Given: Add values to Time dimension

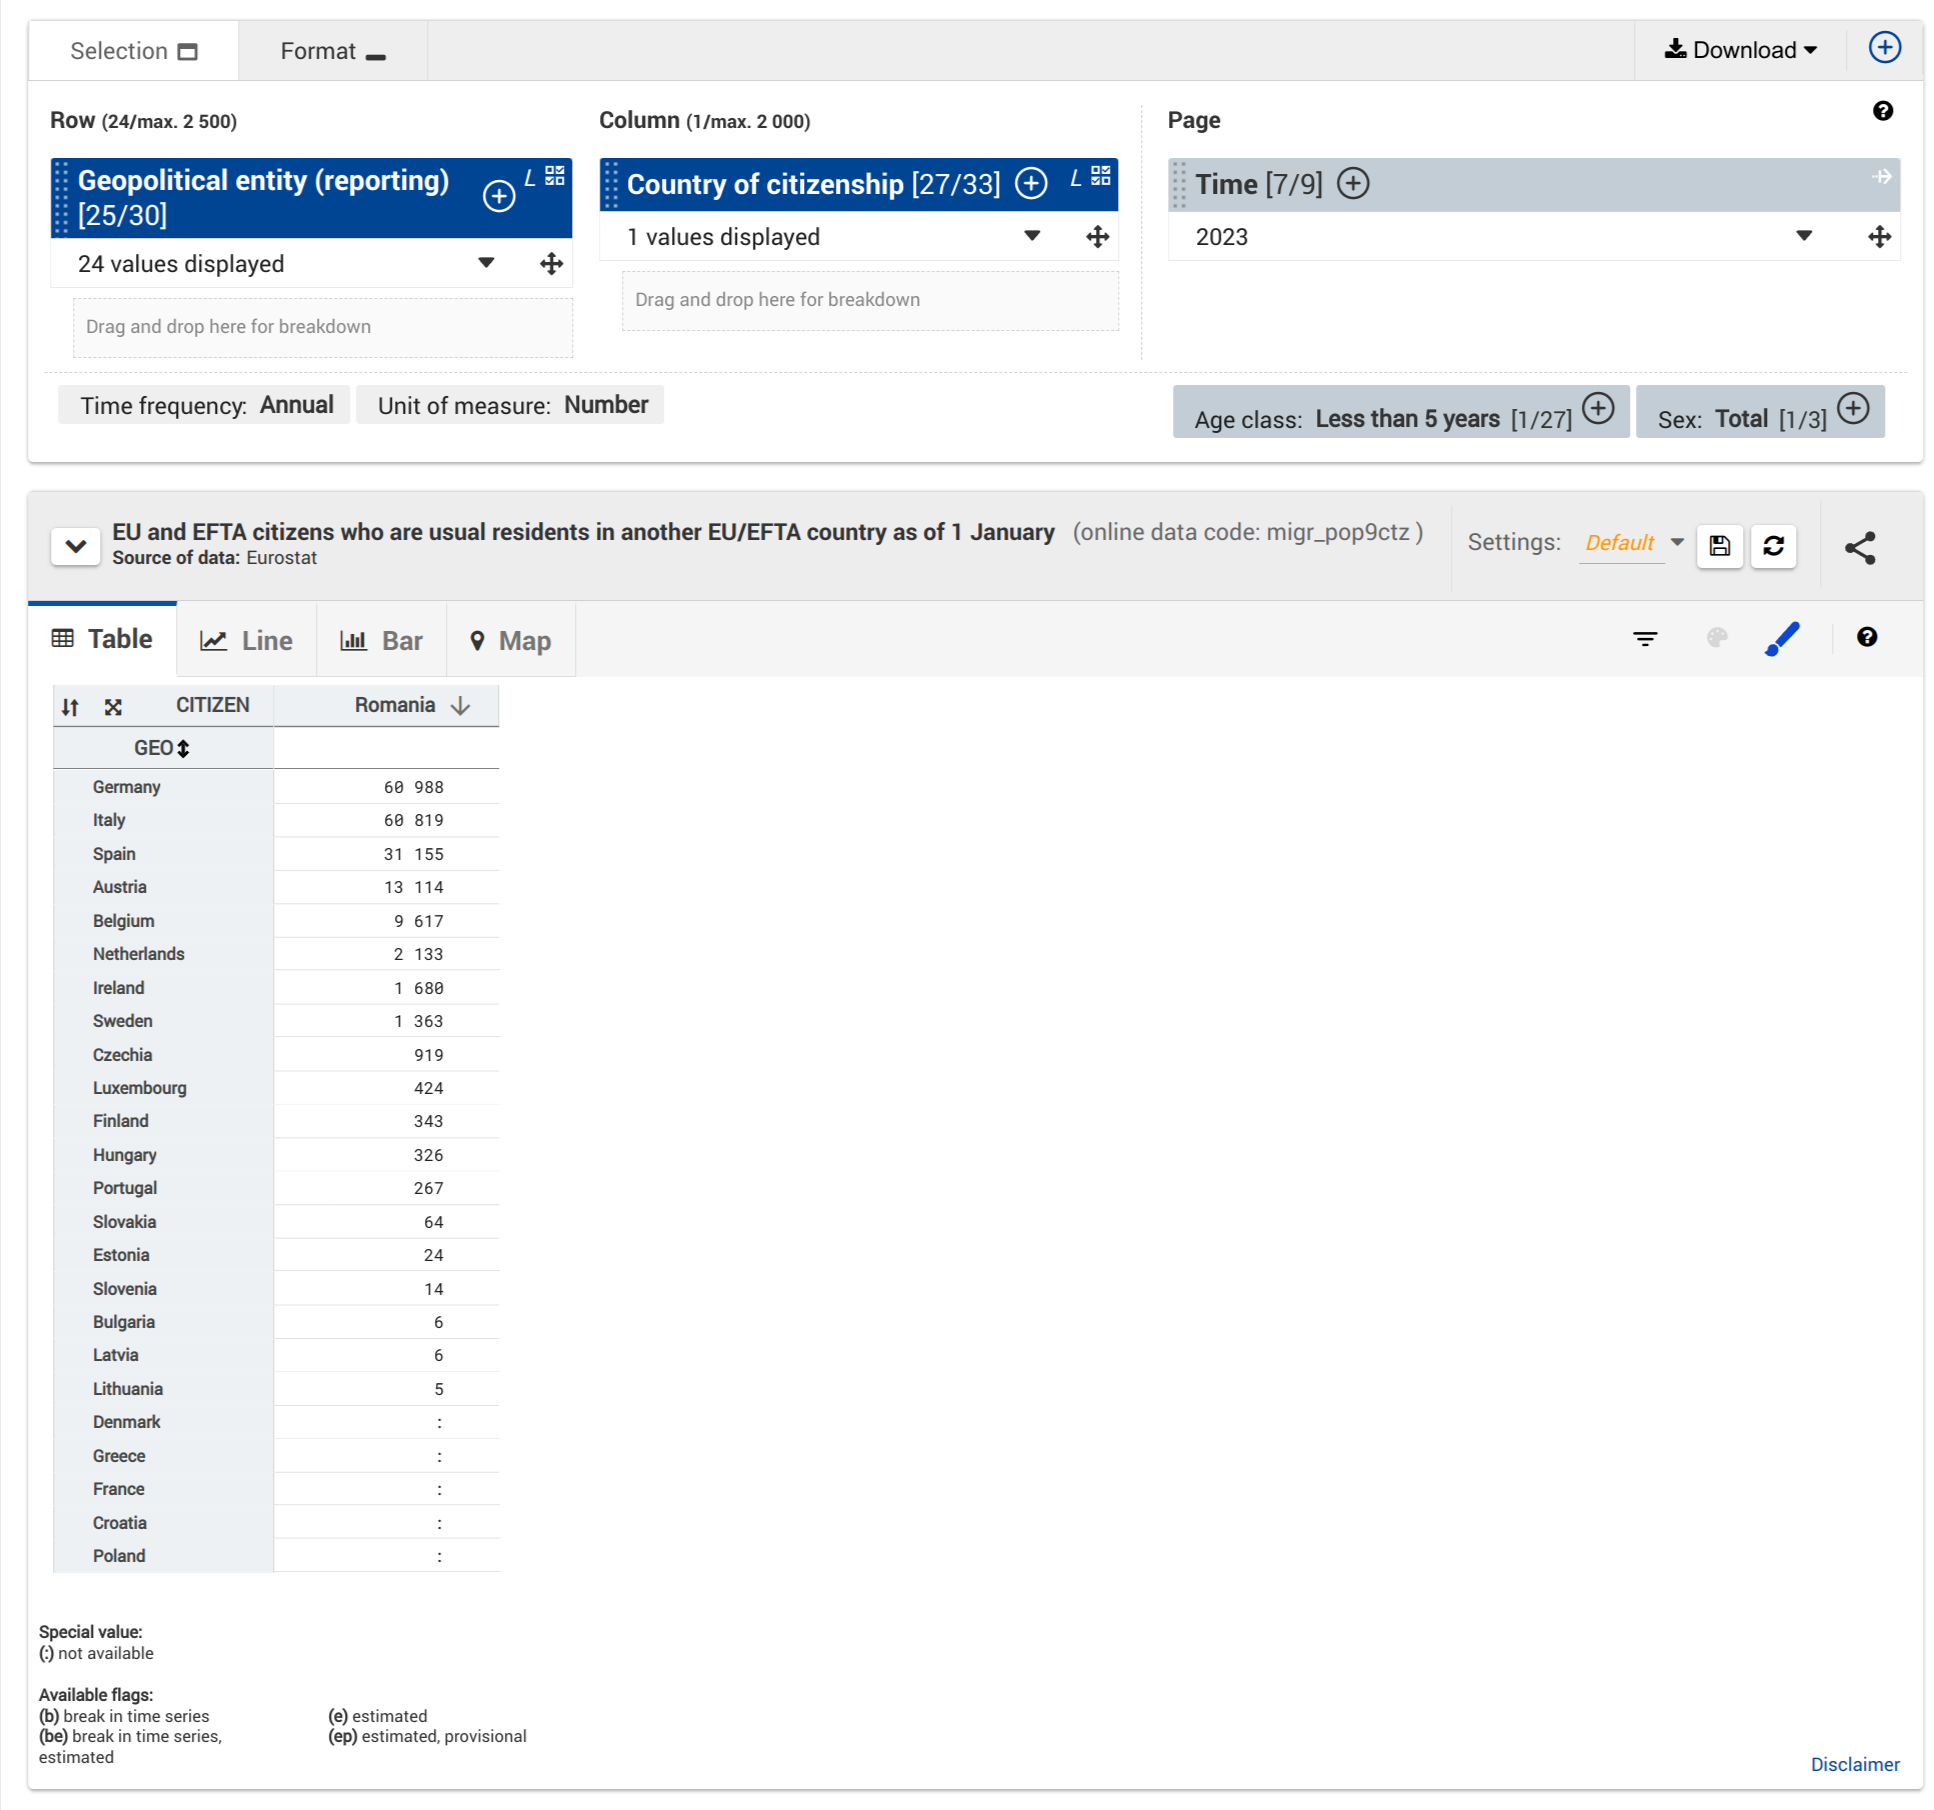Looking at the screenshot, I should pos(1353,184).
